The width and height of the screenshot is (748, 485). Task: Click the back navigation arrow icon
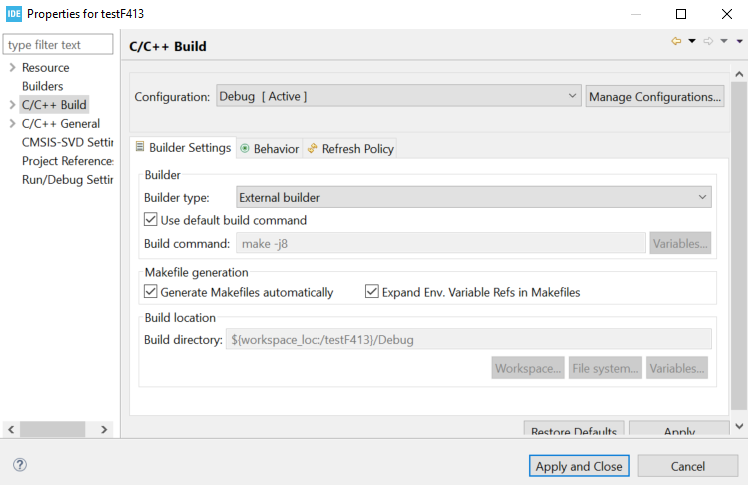click(x=676, y=41)
